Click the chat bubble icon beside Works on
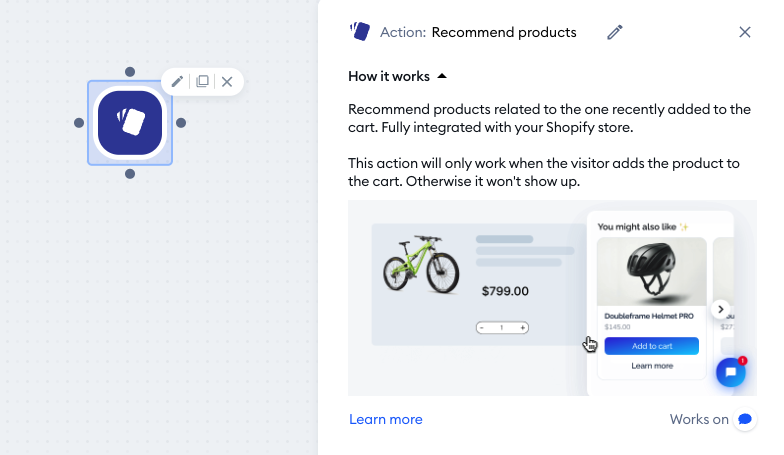Viewport: 784px width, 455px height. pyautogui.click(x=745, y=419)
